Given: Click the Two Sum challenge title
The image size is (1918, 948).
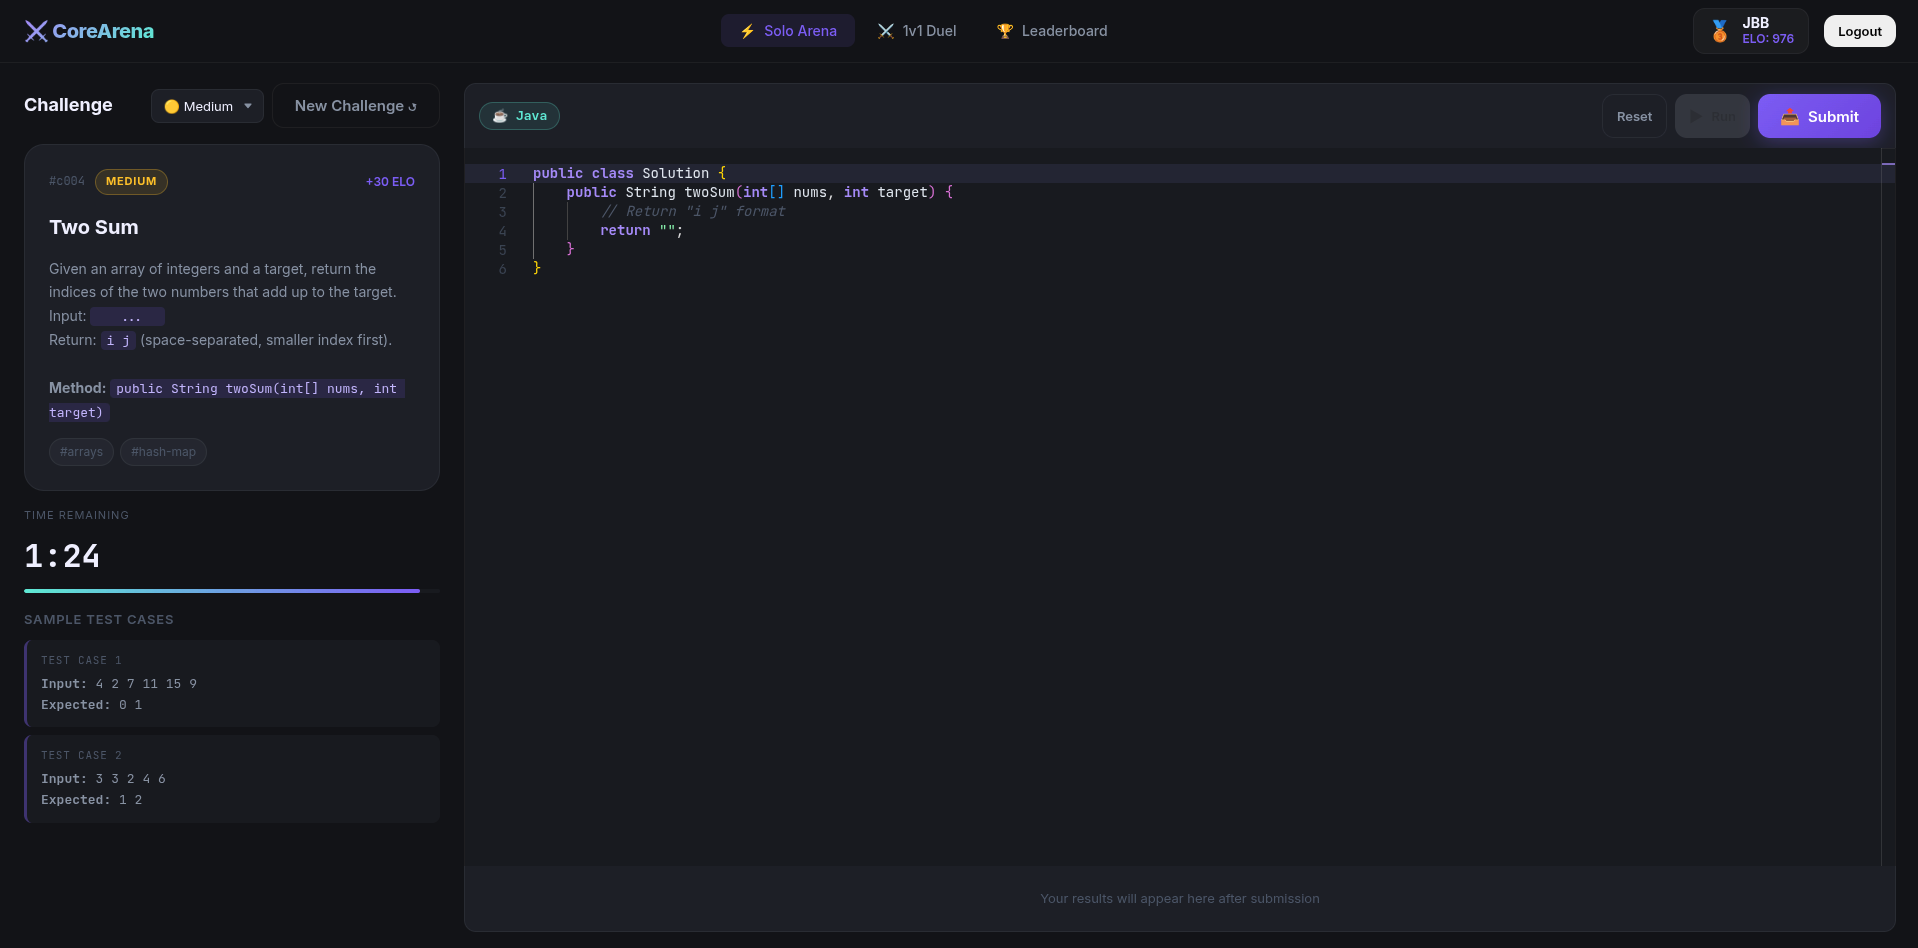Looking at the screenshot, I should point(94,227).
